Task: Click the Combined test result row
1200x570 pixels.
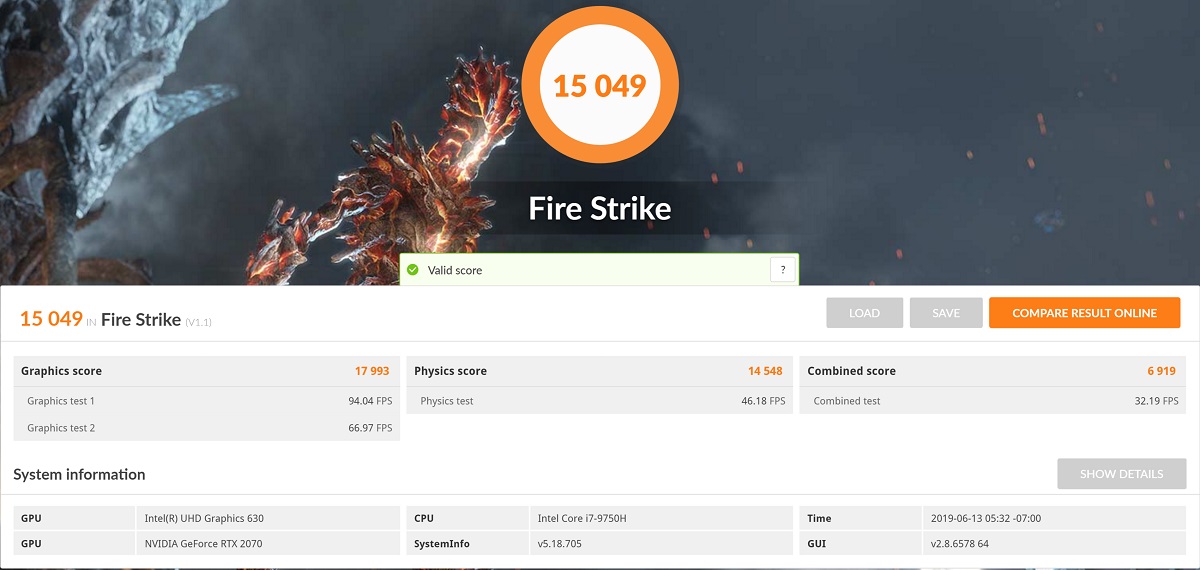Action: coord(993,401)
